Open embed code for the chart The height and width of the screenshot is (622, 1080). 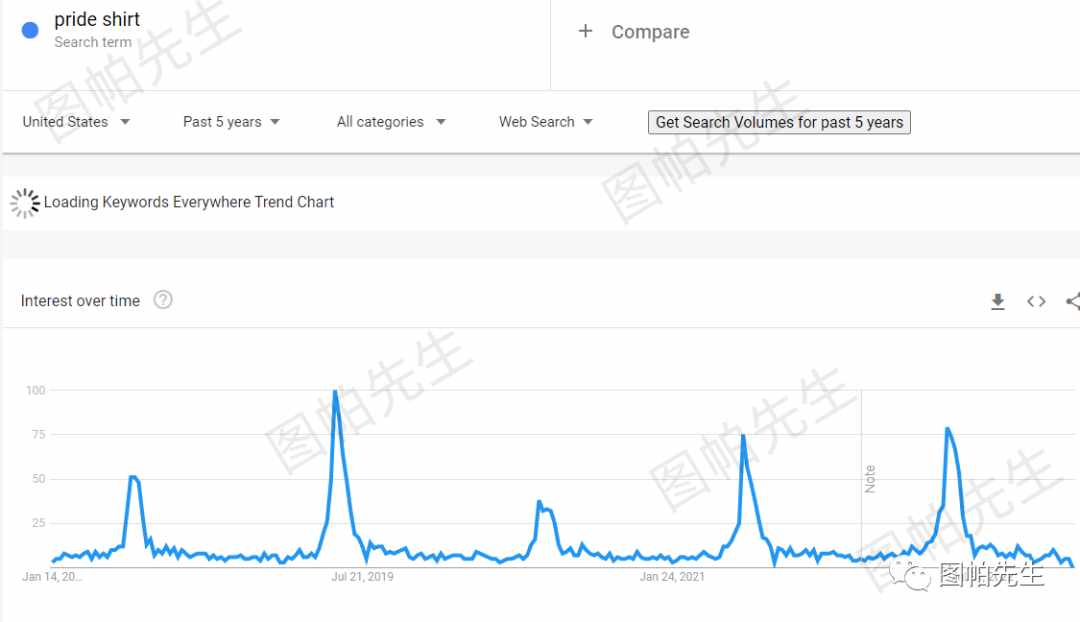click(1036, 301)
